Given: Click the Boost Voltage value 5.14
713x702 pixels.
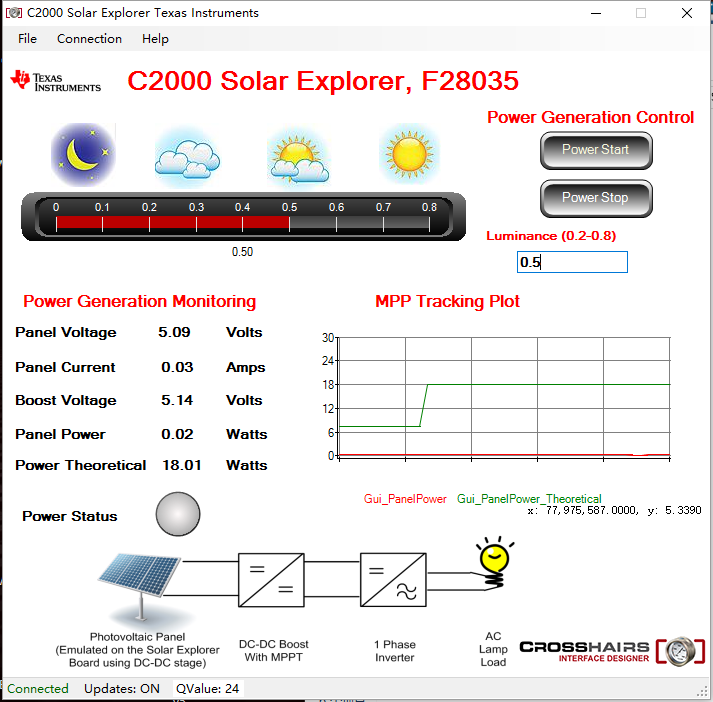Looking at the screenshot, I should point(177,400).
